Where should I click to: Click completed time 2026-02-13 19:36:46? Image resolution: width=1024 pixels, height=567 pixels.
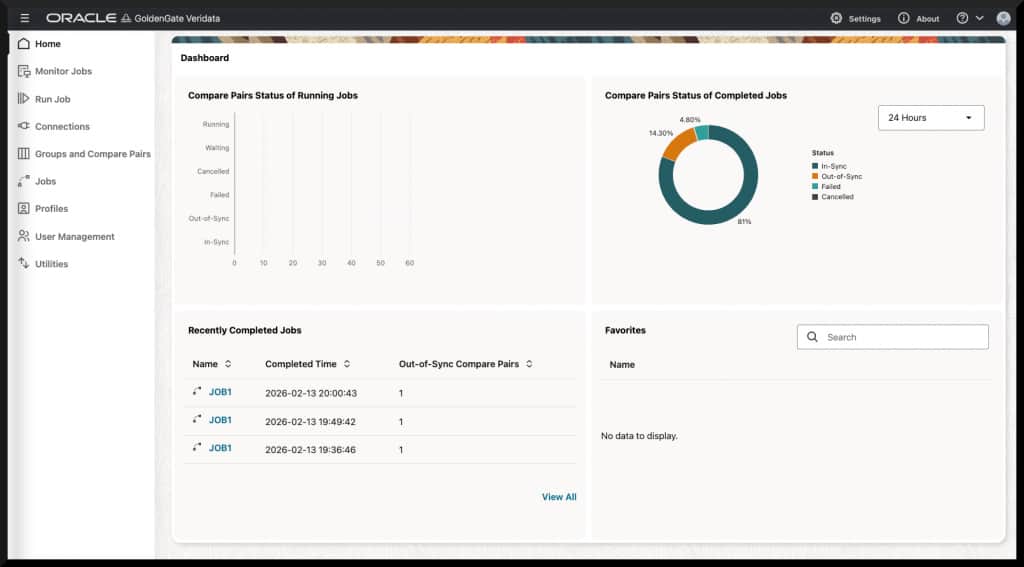coord(310,450)
